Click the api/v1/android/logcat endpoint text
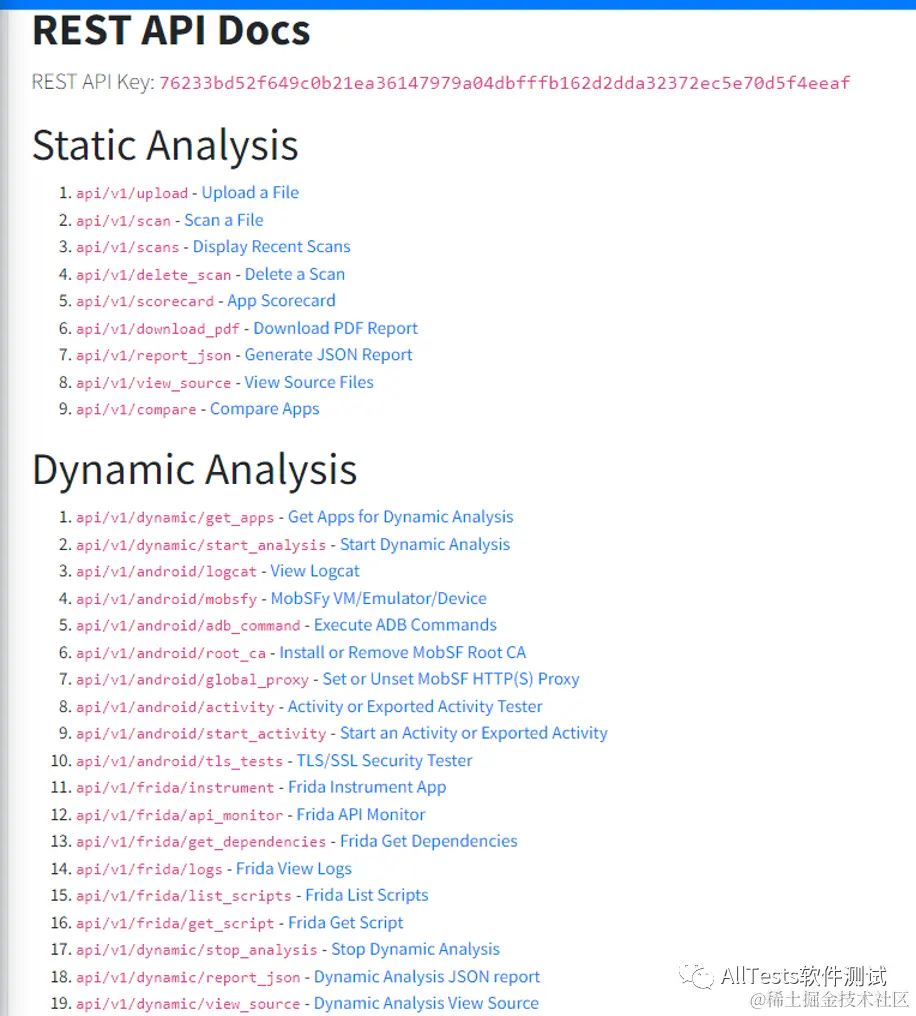 coord(166,572)
